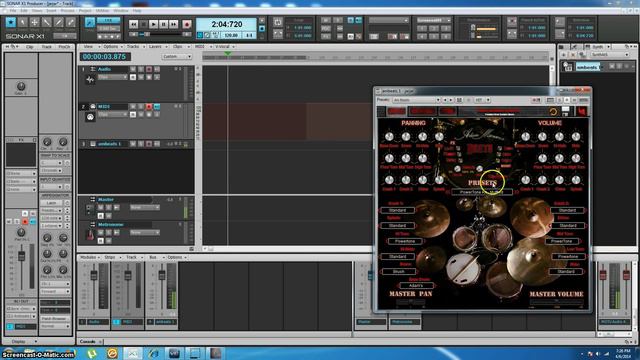640x360 pixels.
Task: Open the Master bus output dropdown
Action: [145, 207]
